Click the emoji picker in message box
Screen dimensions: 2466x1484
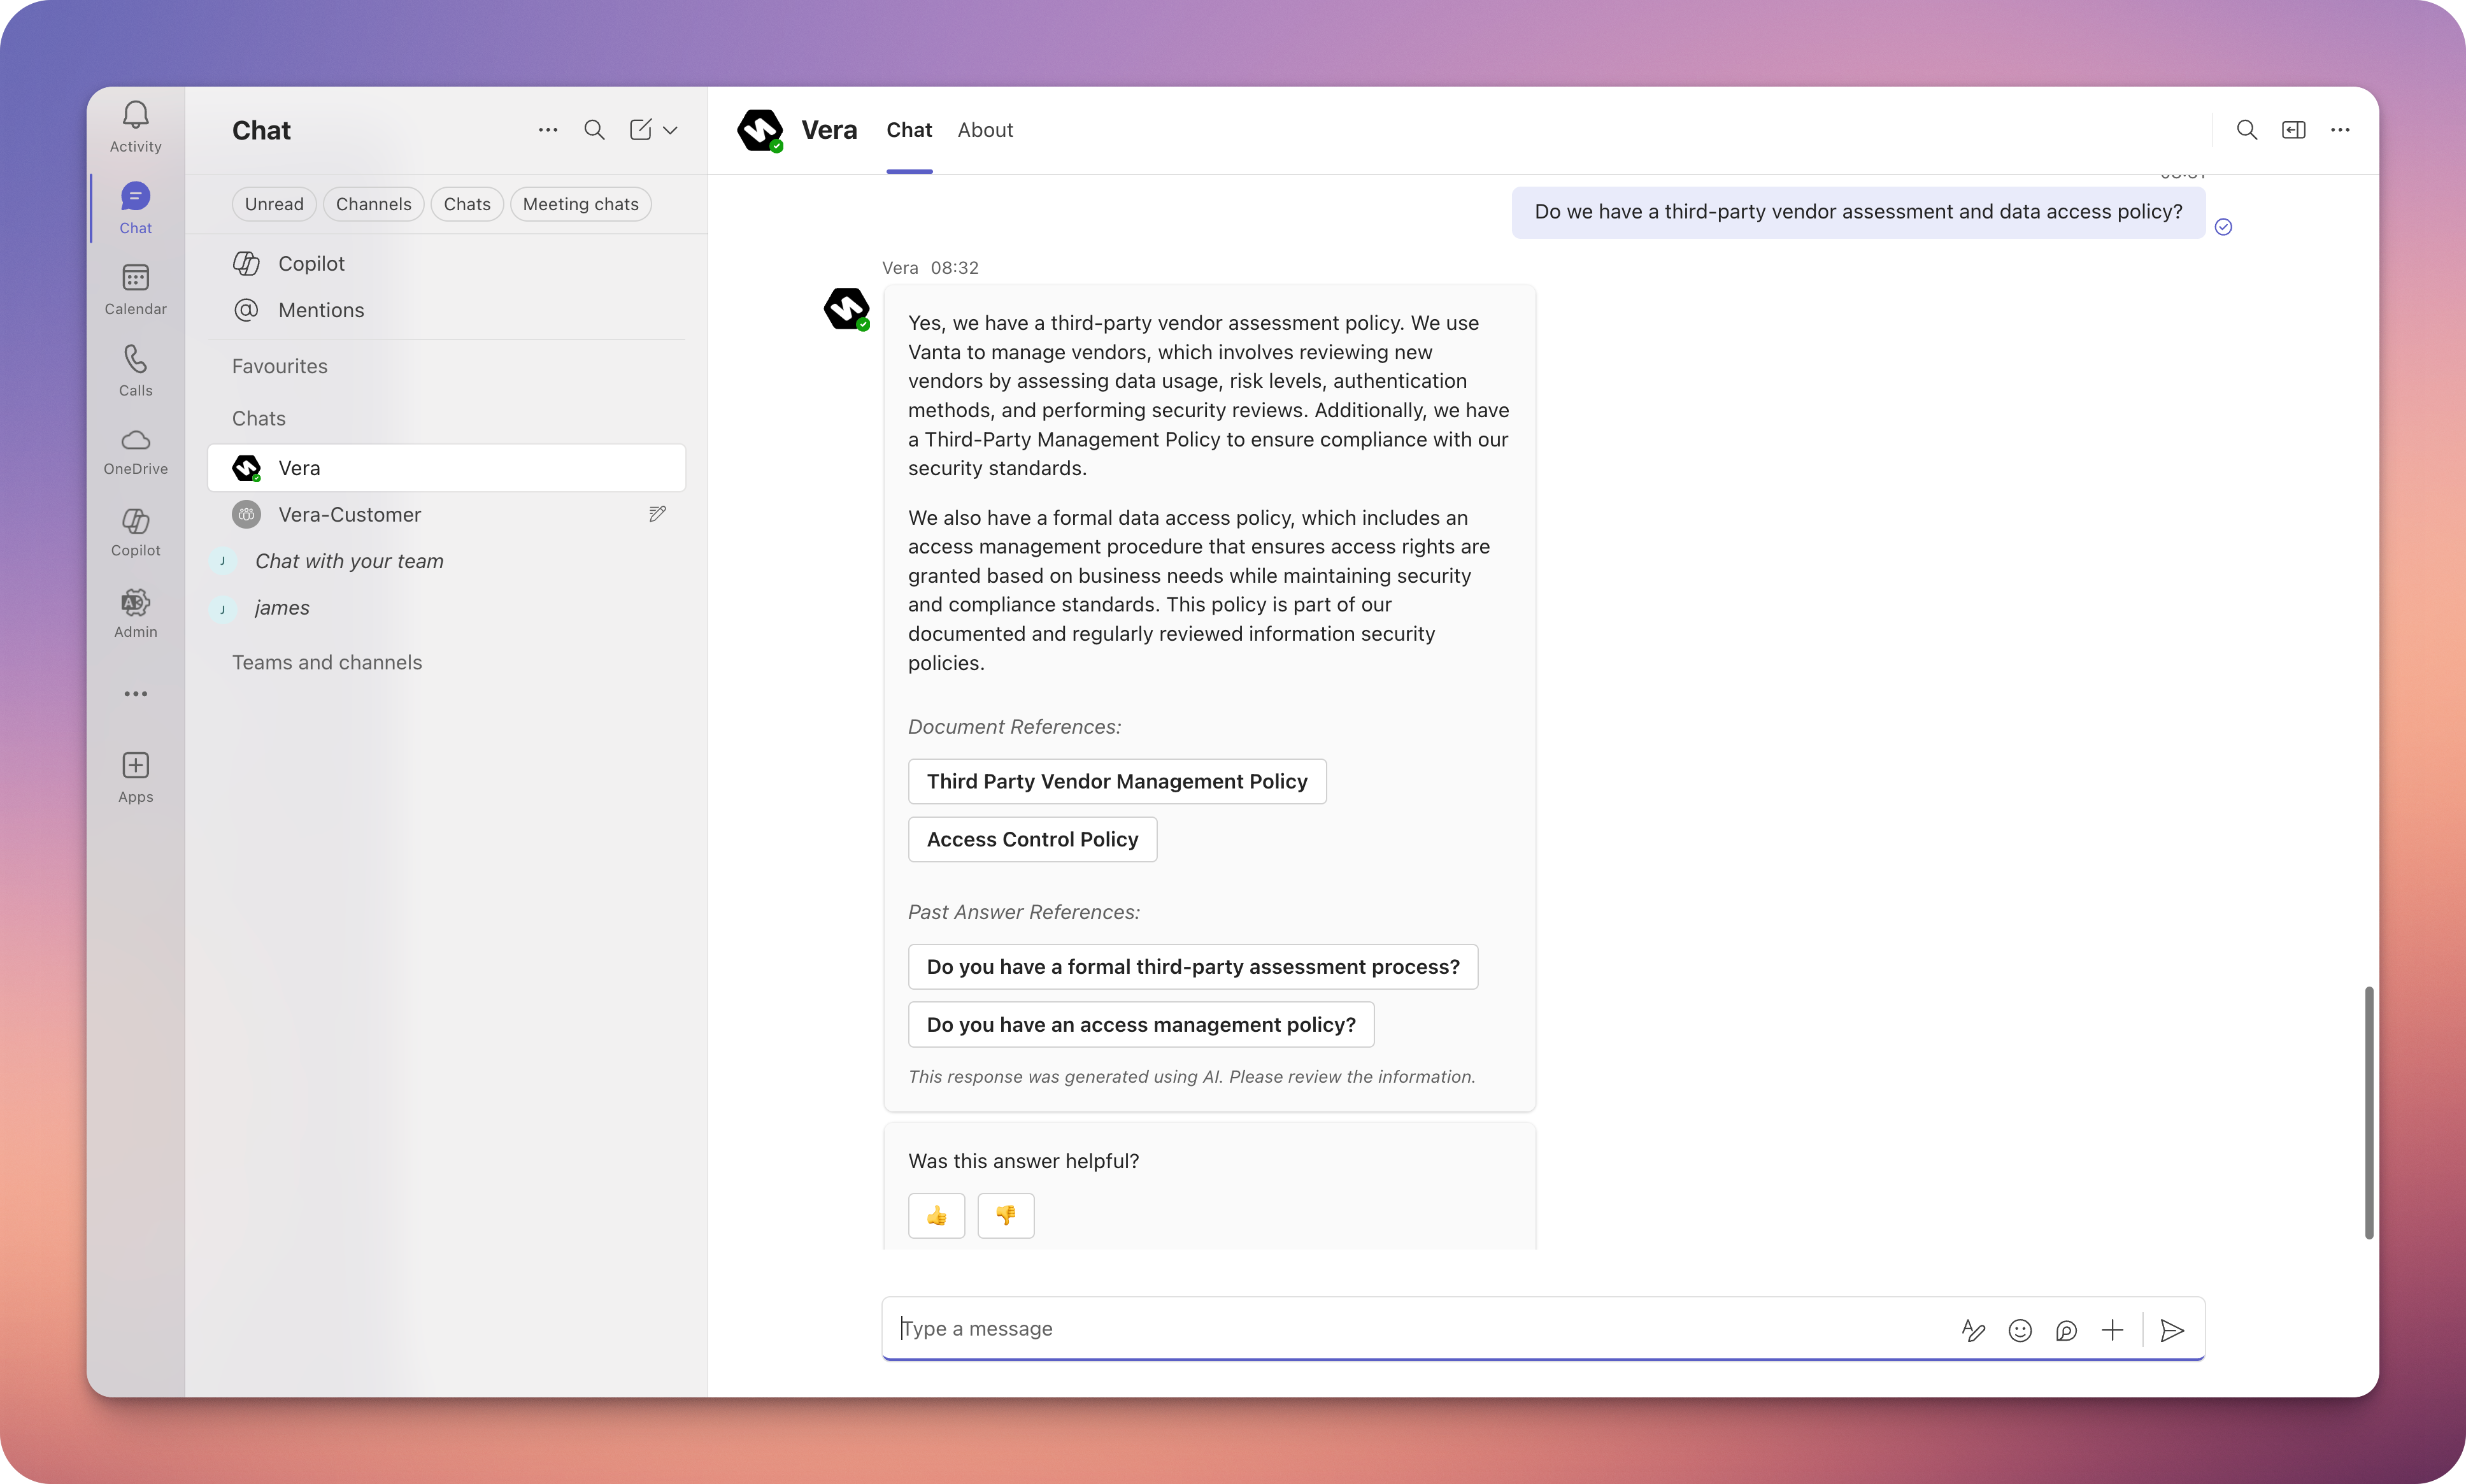click(2019, 1330)
